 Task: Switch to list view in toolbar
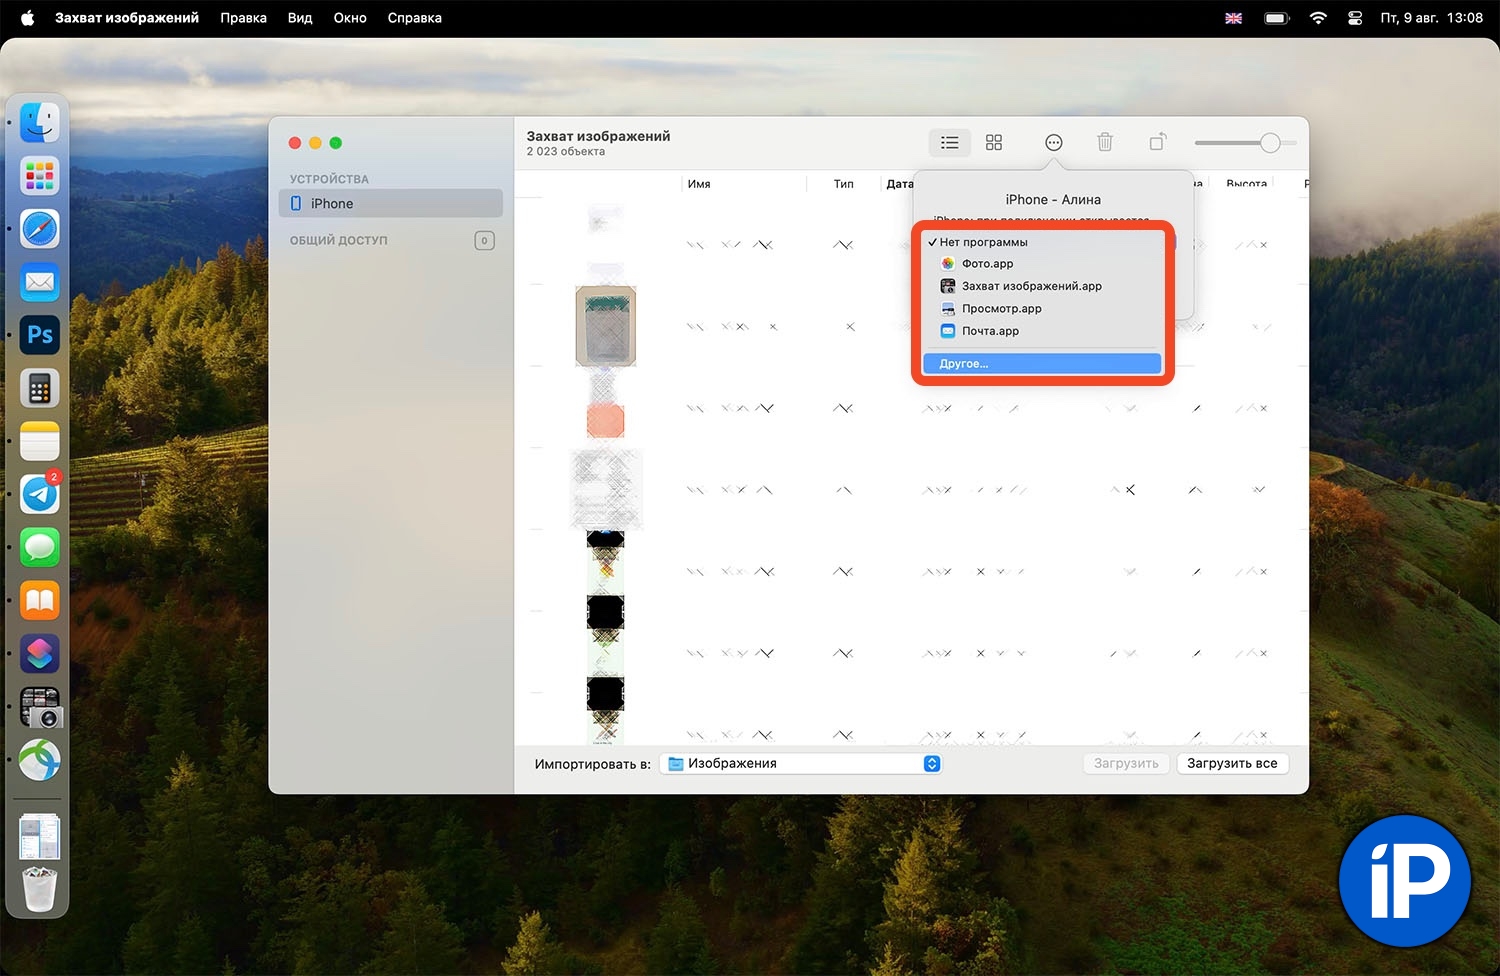tap(949, 143)
